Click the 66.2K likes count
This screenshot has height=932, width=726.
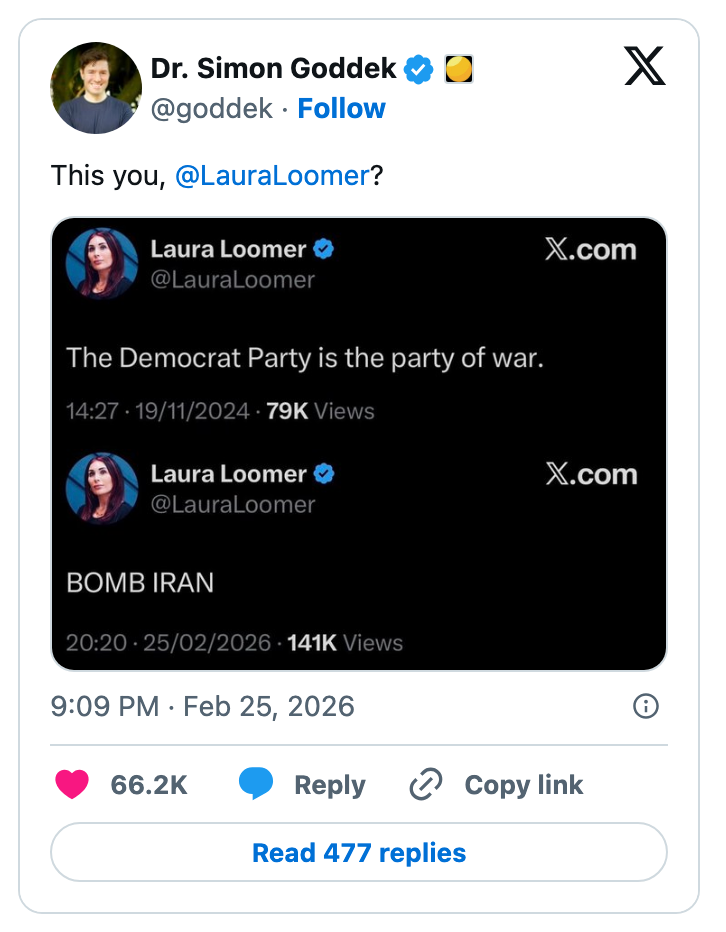[x=149, y=785]
